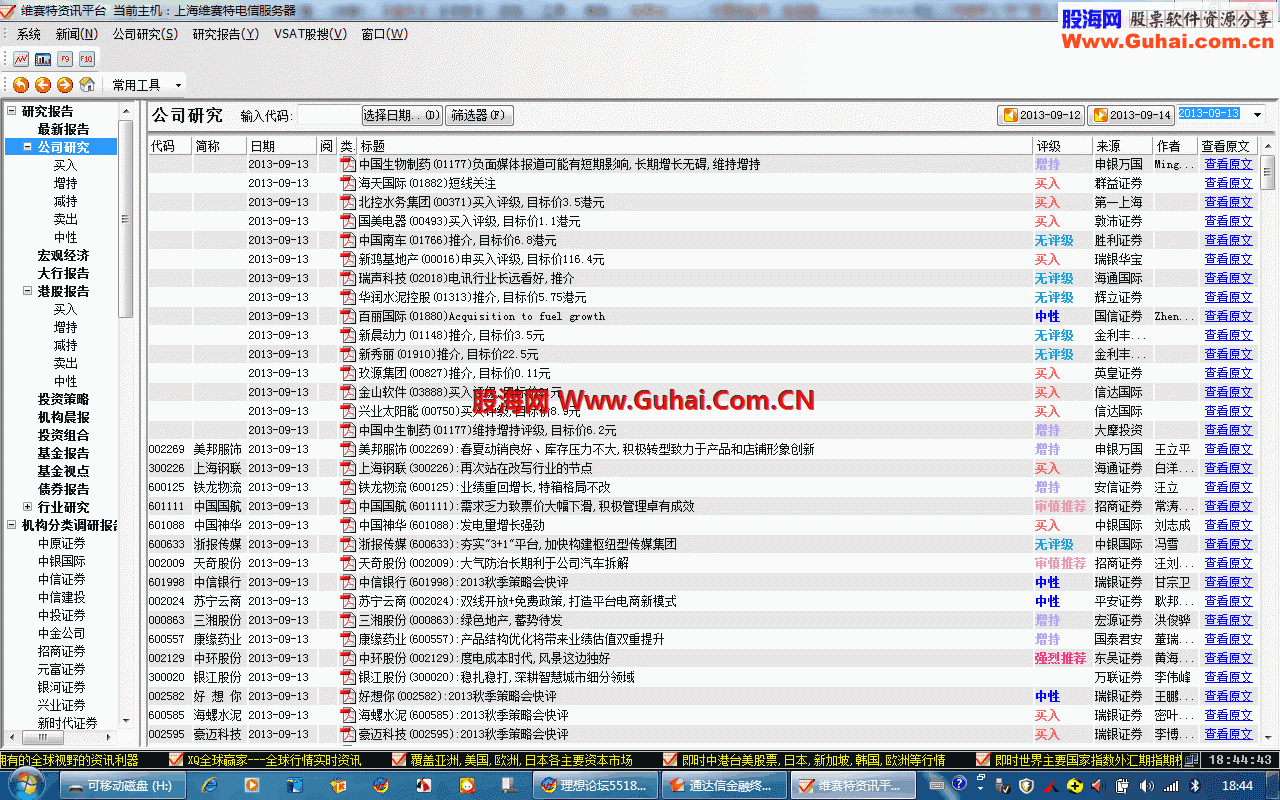Sort by the 评级 column header
This screenshot has width=1280, height=800.
tap(1062, 146)
